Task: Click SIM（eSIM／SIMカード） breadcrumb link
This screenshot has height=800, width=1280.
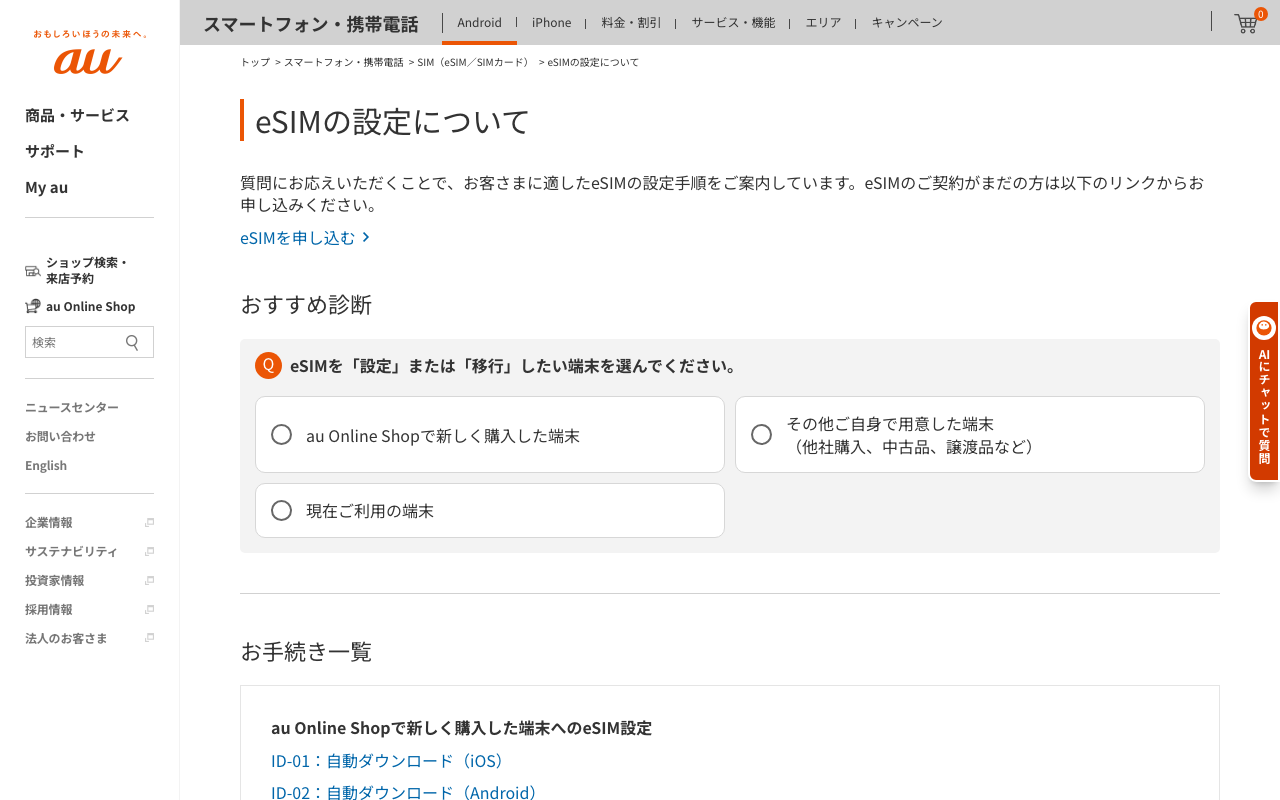Action: coord(476,62)
